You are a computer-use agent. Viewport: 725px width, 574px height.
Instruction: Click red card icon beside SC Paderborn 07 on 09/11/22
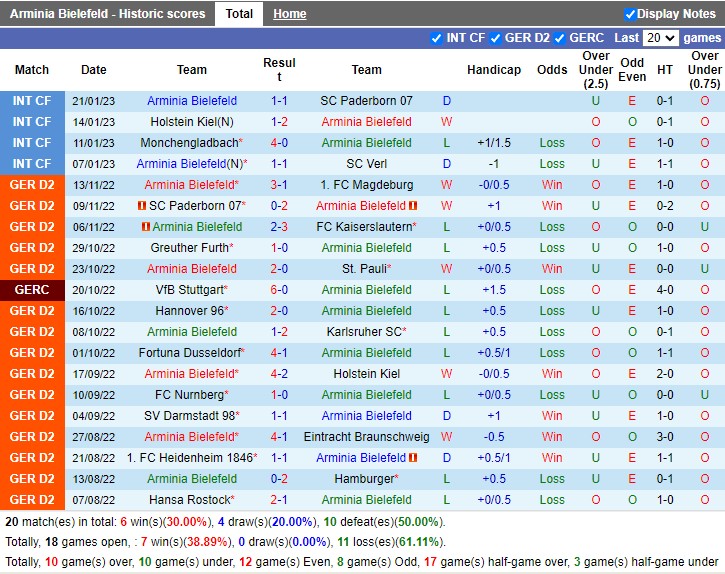(142, 205)
